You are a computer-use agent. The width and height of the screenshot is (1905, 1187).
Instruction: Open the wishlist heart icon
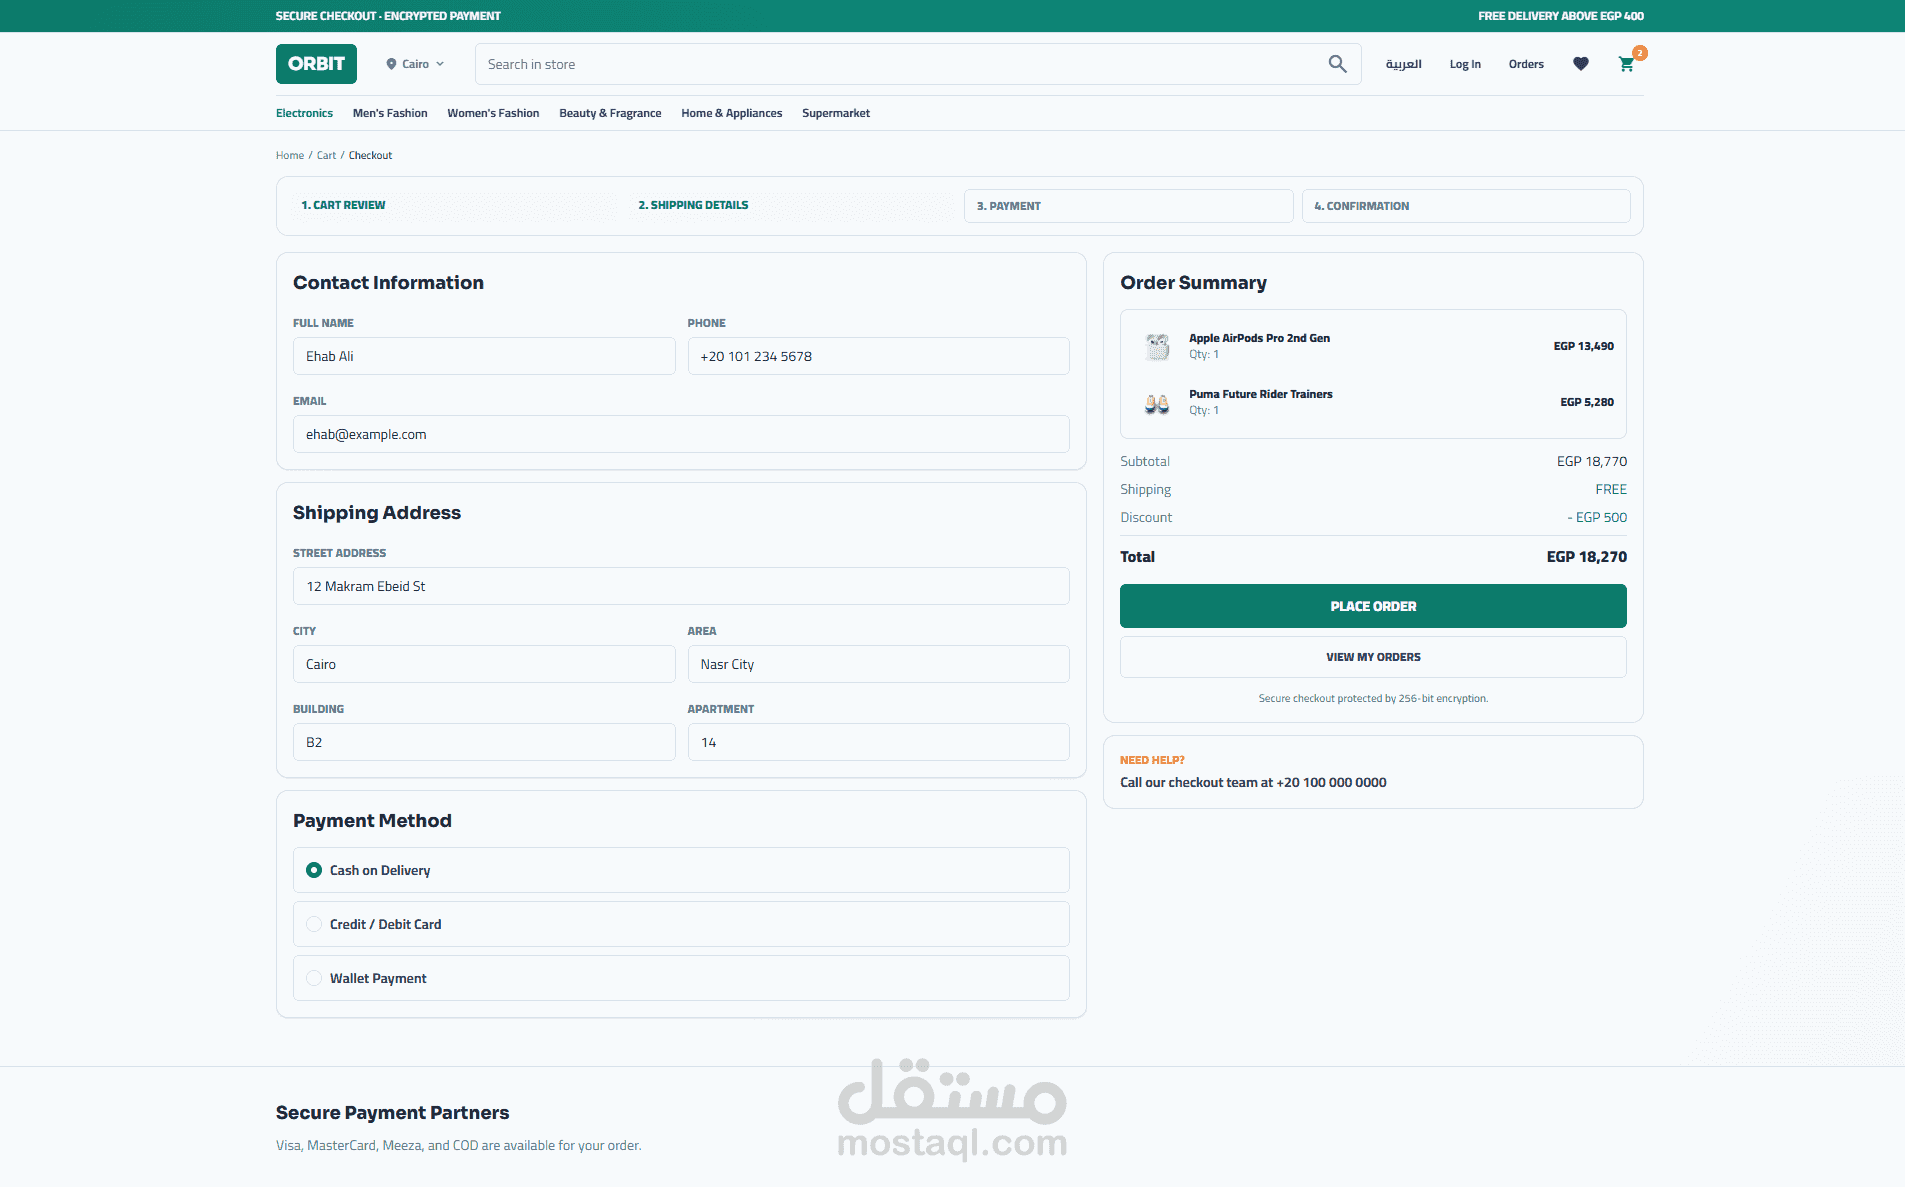(1581, 64)
